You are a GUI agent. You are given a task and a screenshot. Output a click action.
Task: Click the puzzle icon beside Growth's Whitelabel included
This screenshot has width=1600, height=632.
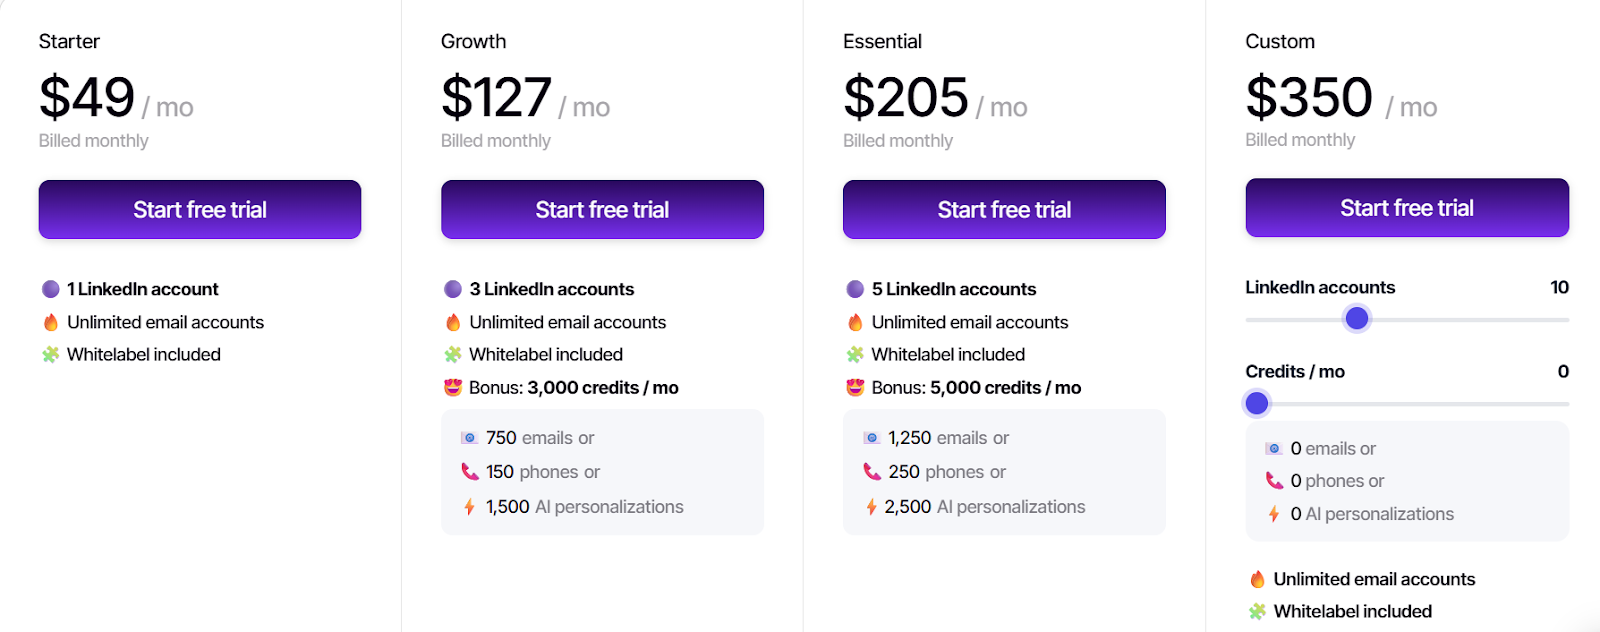pyautogui.click(x=451, y=354)
